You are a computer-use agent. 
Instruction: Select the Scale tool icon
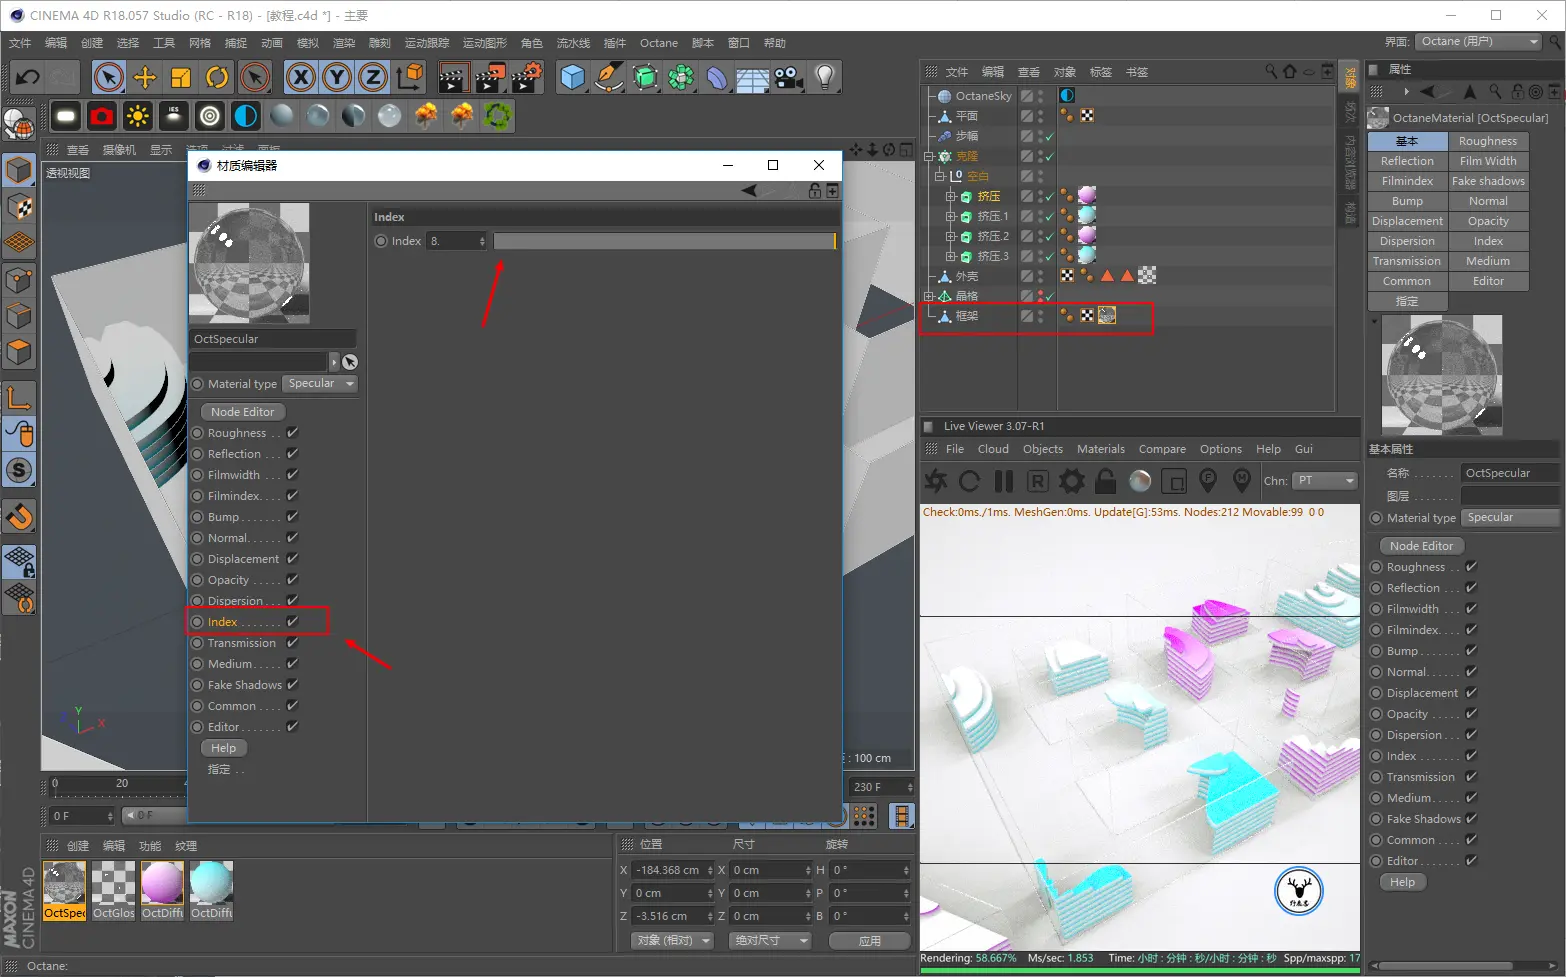181,77
